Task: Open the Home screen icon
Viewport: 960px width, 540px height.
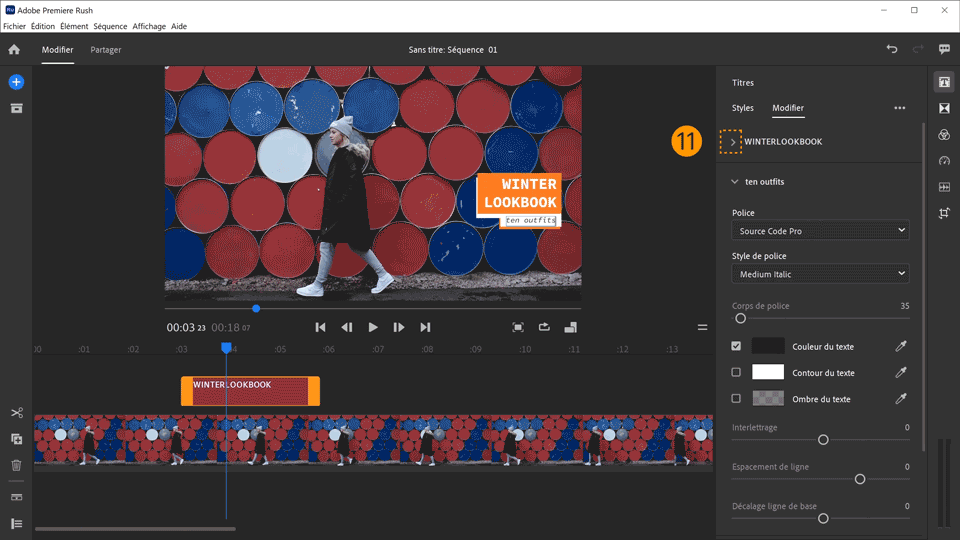Action: point(14,49)
